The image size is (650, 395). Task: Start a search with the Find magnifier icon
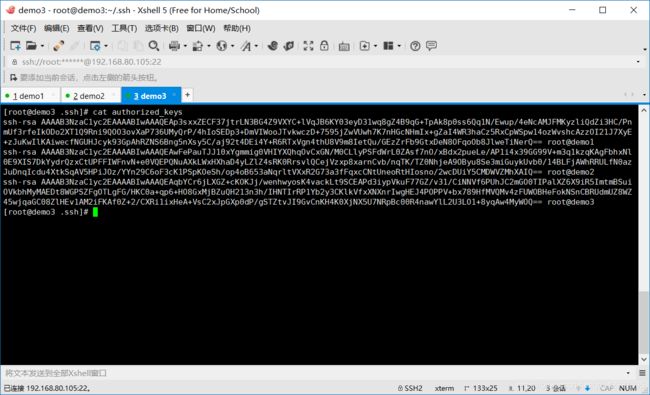pyautogui.click(x=154, y=46)
